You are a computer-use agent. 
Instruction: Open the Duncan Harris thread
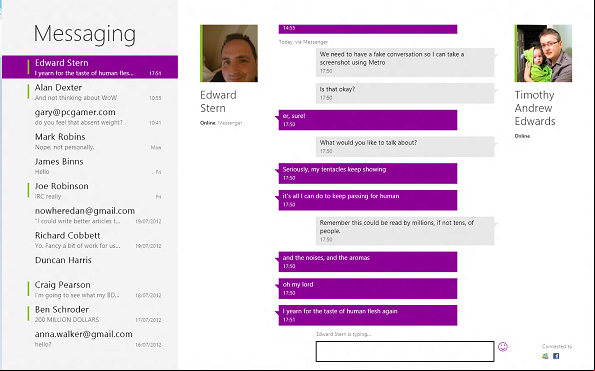[x=90, y=265]
